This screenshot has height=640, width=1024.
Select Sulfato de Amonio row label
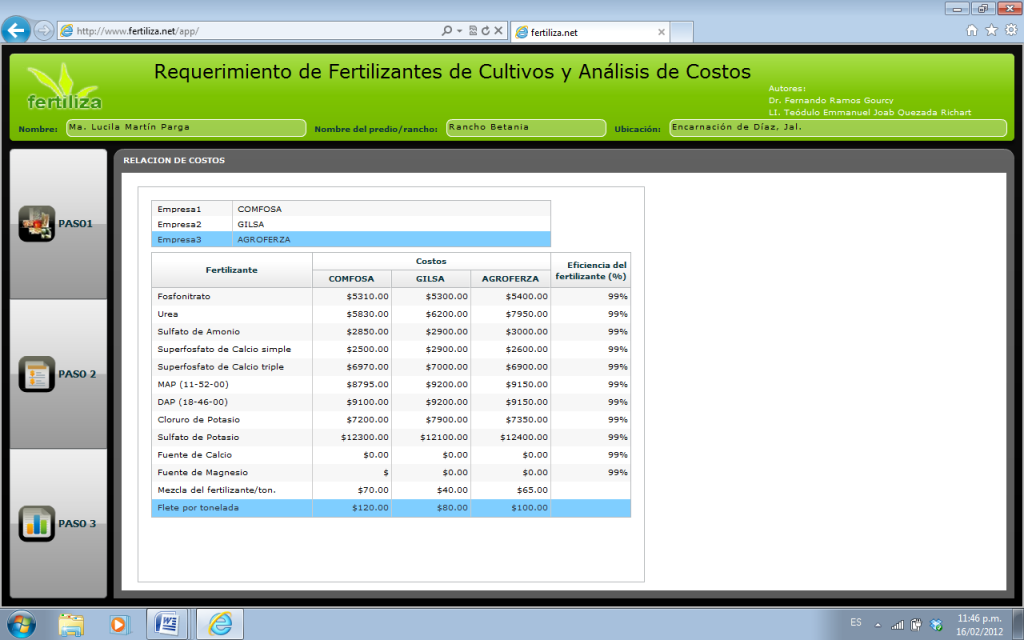199,332
